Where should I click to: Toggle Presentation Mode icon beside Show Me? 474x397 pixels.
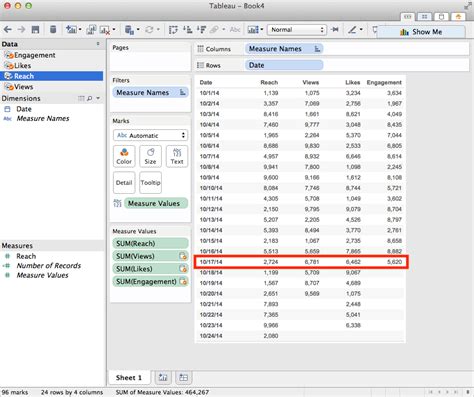375,30
